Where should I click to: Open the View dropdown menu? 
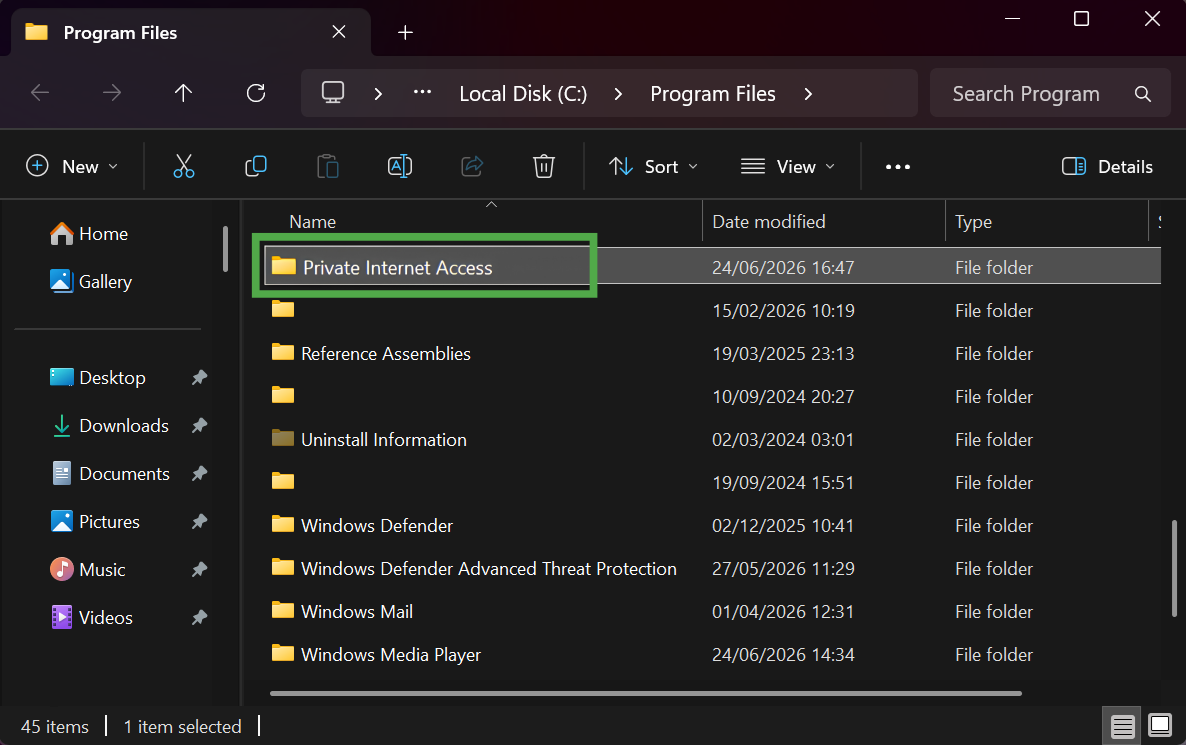coord(787,166)
